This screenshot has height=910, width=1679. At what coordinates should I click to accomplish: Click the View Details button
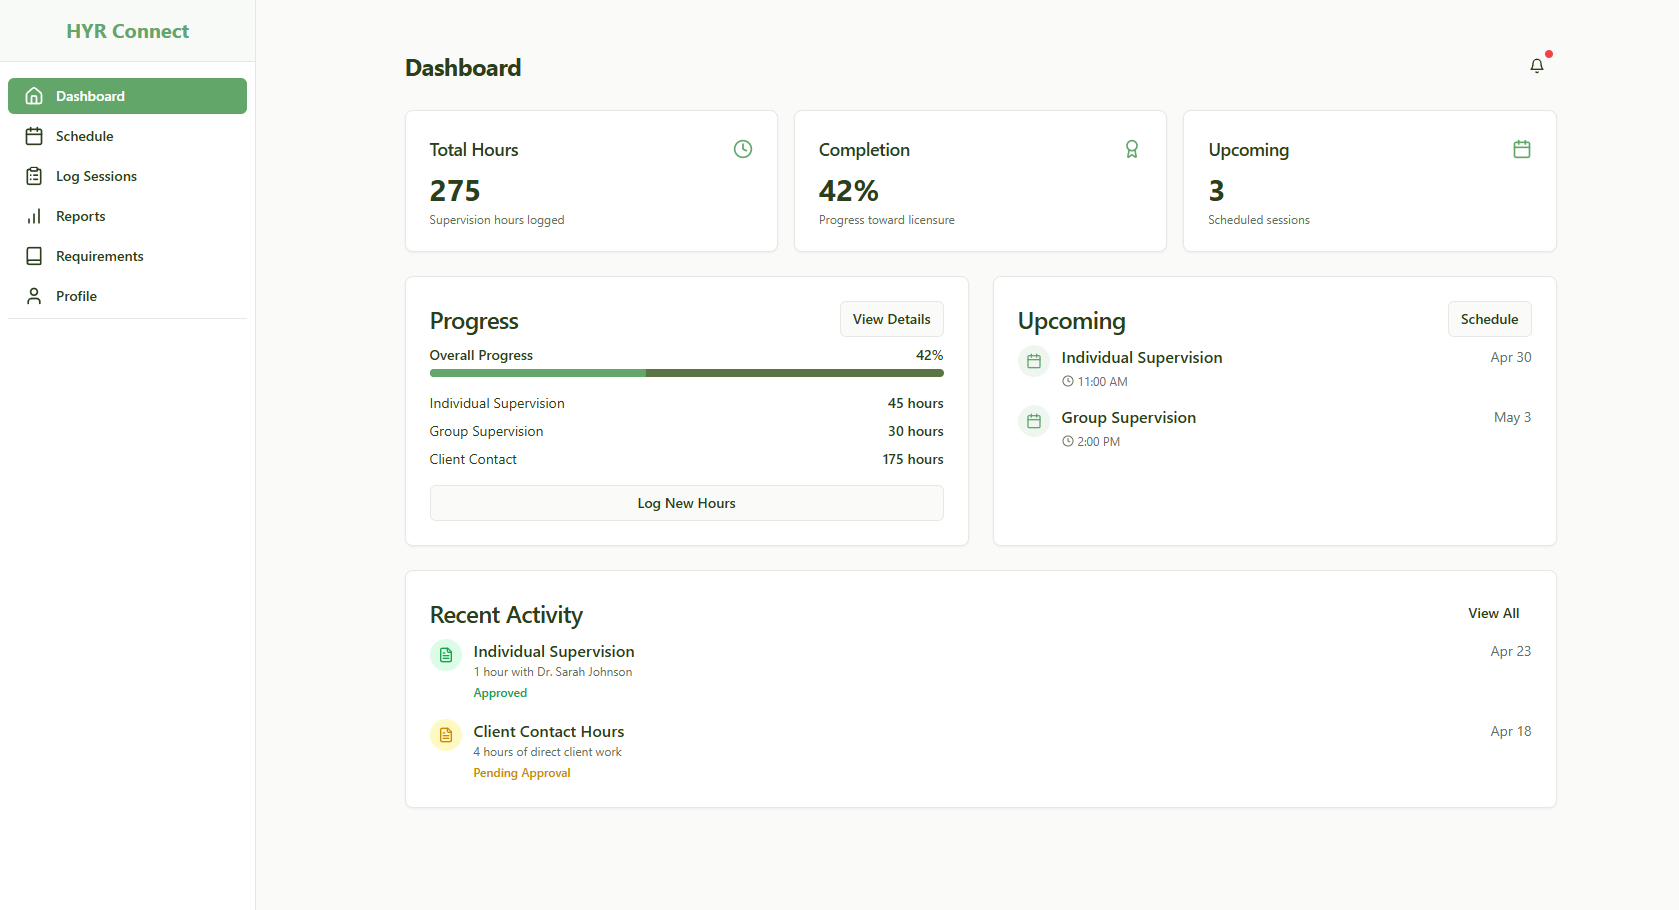891,318
